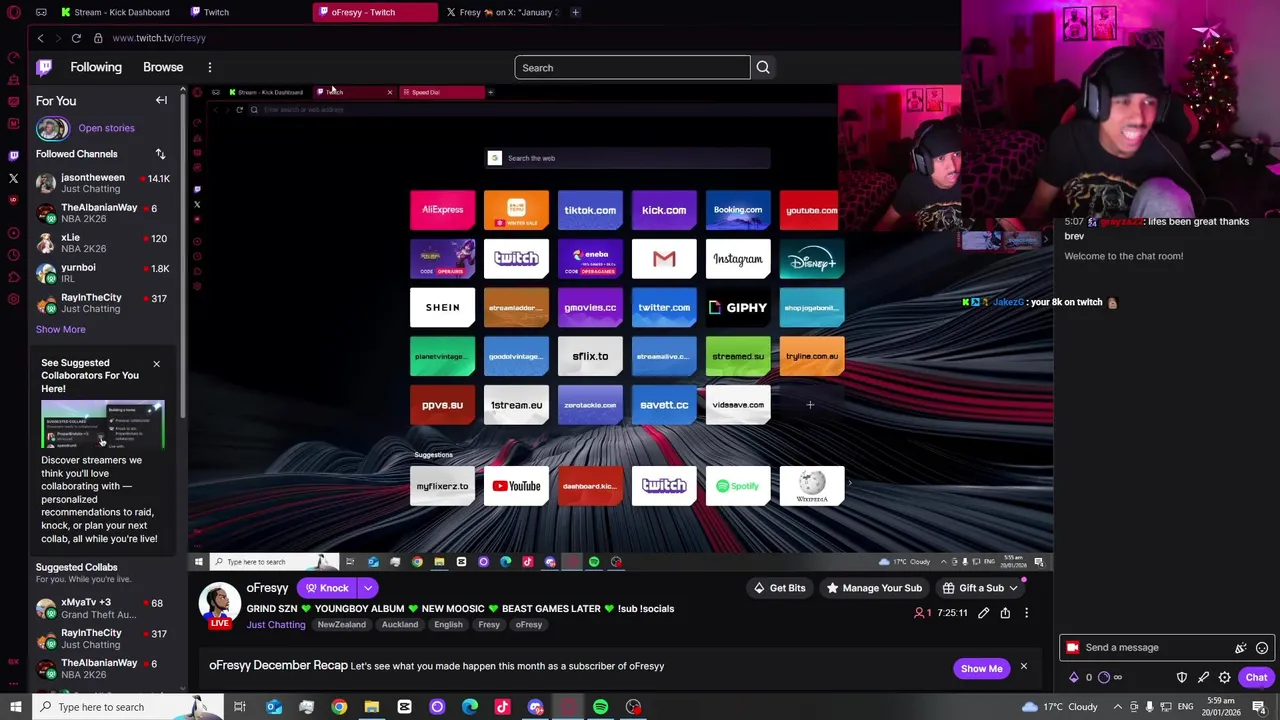
Task: Open X panel in Opera sidebar
Action: click(13, 178)
